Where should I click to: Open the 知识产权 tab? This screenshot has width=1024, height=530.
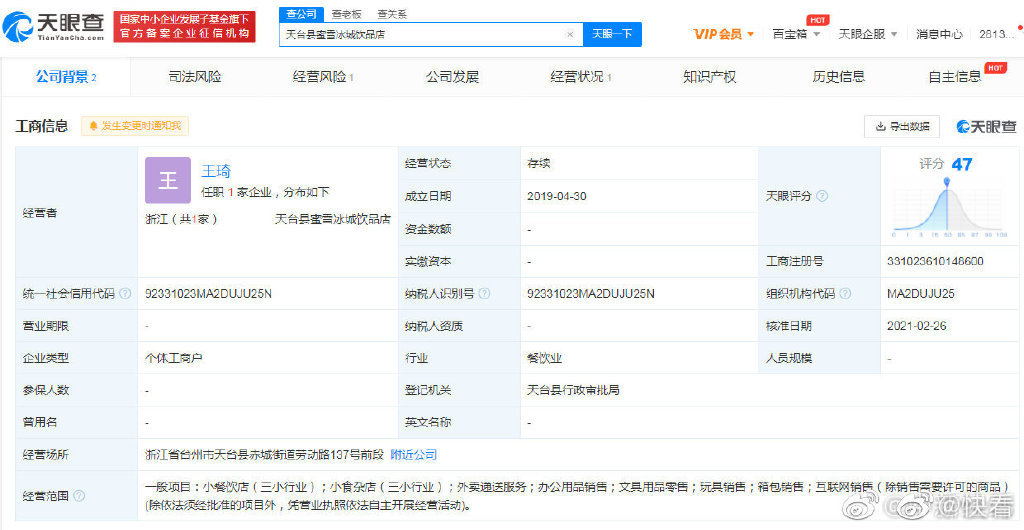click(x=709, y=77)
